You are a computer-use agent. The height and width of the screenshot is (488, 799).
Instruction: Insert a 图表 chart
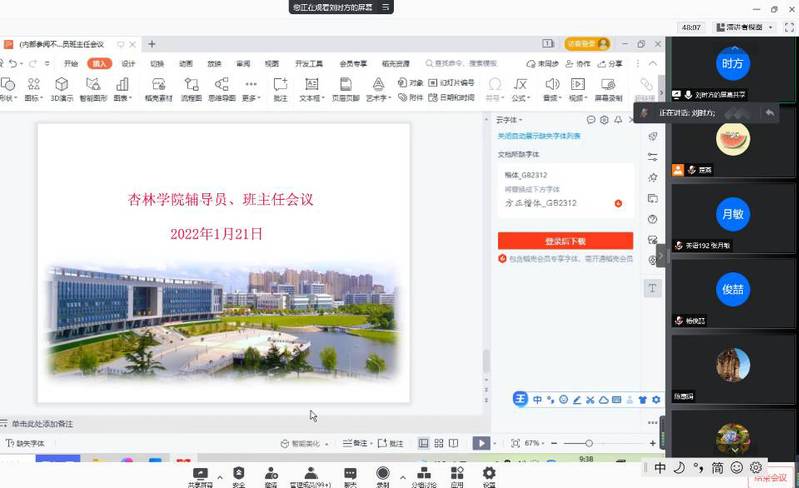(x=122, y=89)
